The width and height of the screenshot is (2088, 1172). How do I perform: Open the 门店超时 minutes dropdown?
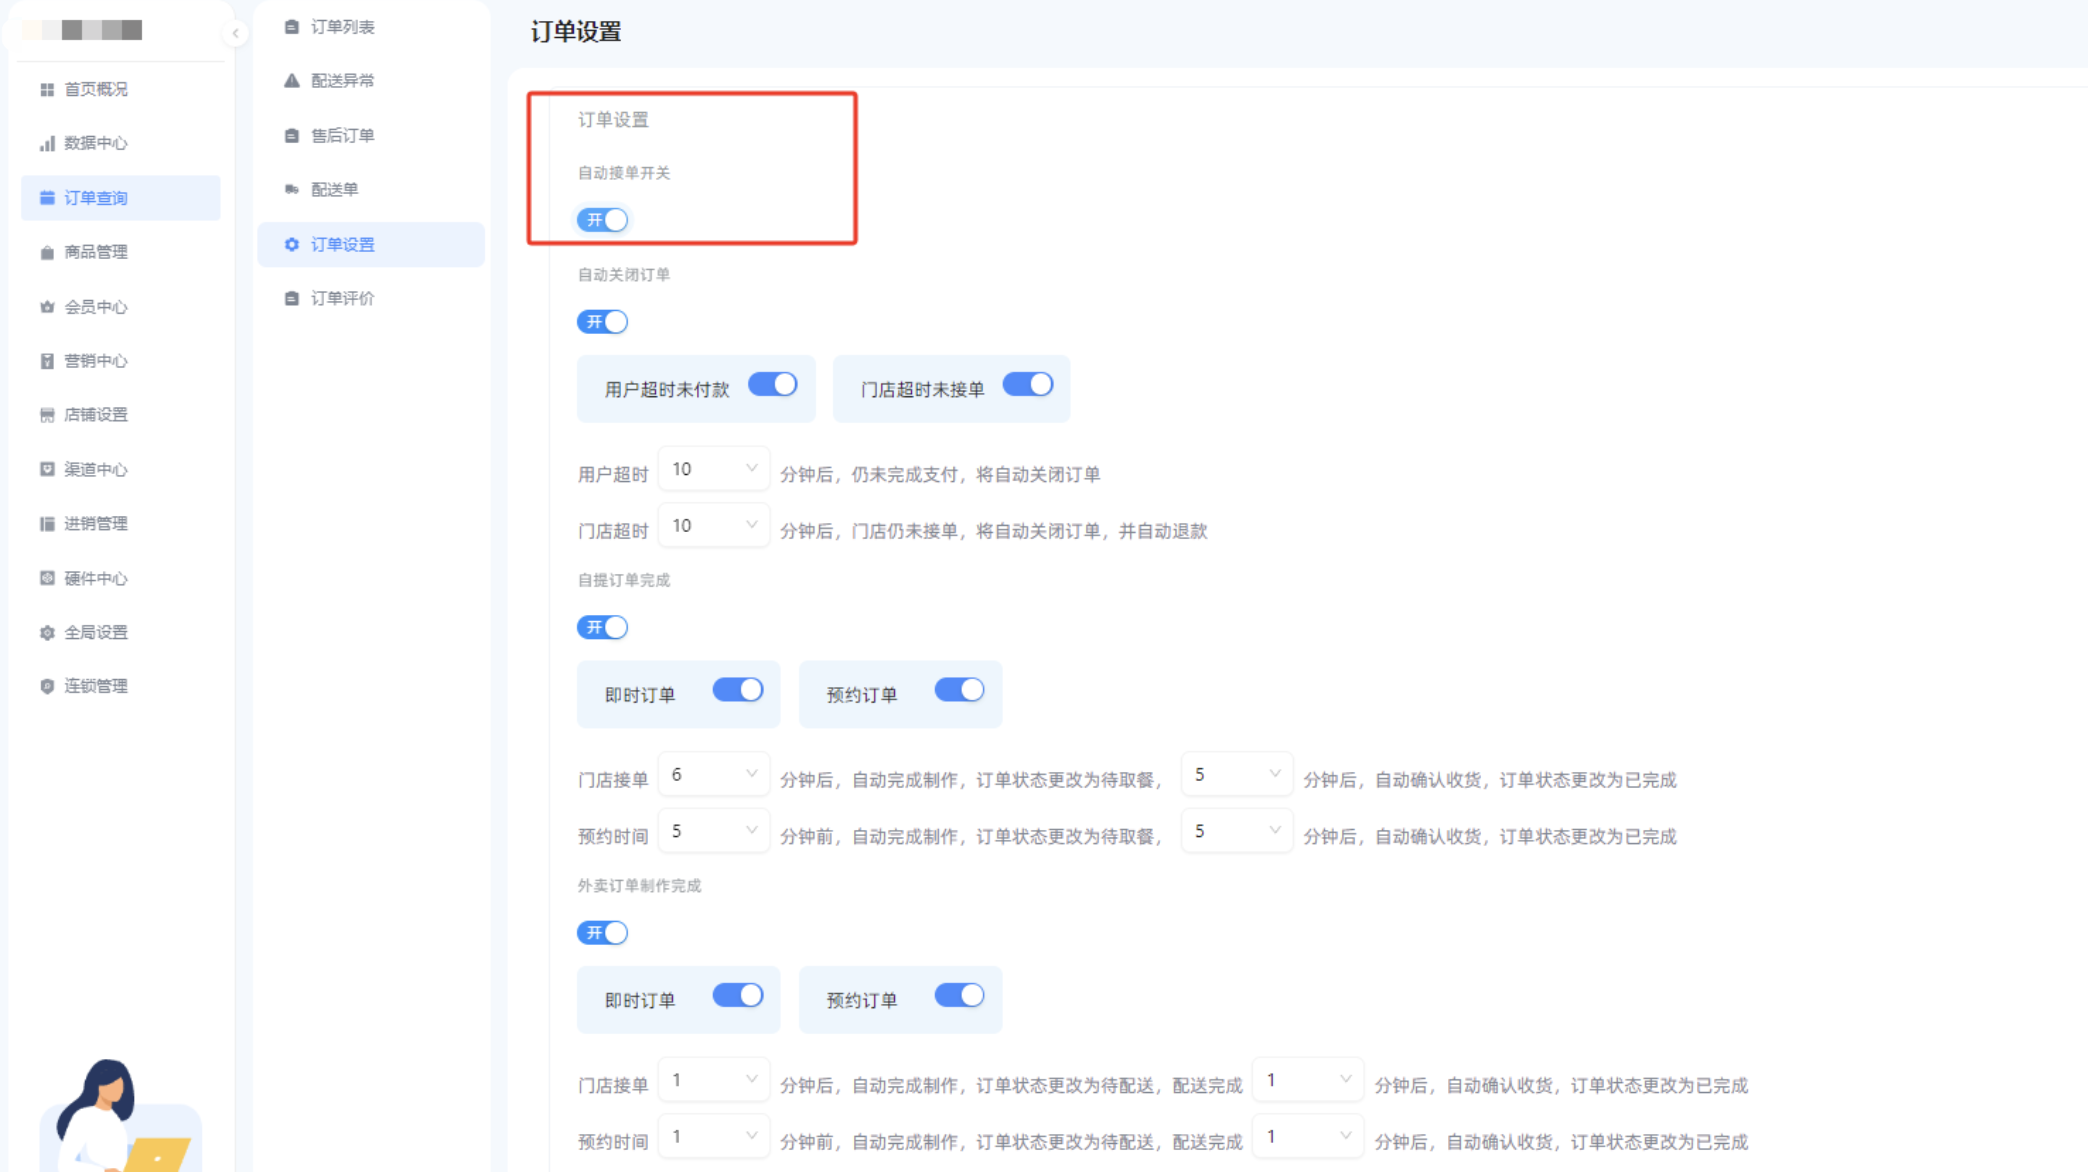coord(714,526)
